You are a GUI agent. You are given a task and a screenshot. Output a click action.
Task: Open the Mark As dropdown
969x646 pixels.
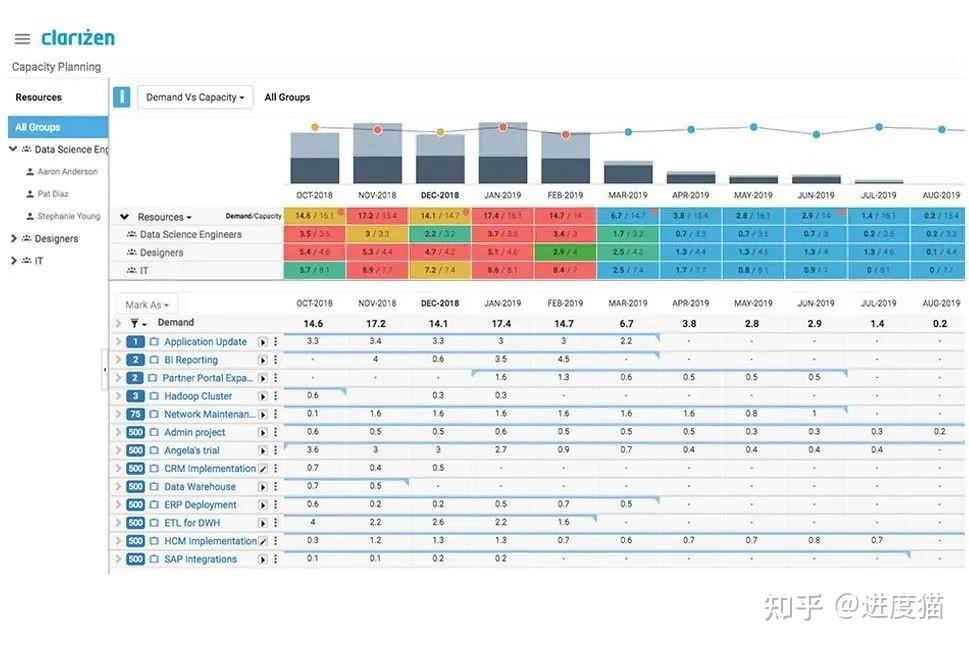(147, 305)
